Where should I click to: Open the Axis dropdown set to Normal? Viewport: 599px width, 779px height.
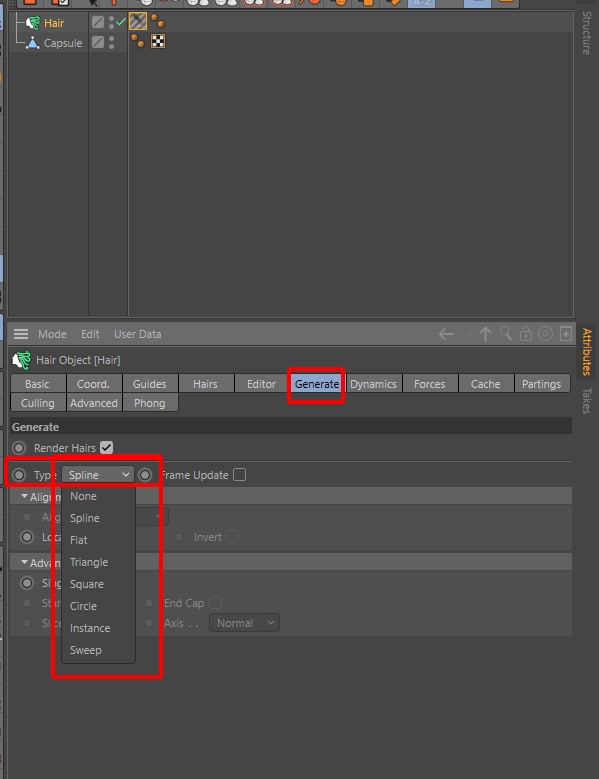point(244,623)
